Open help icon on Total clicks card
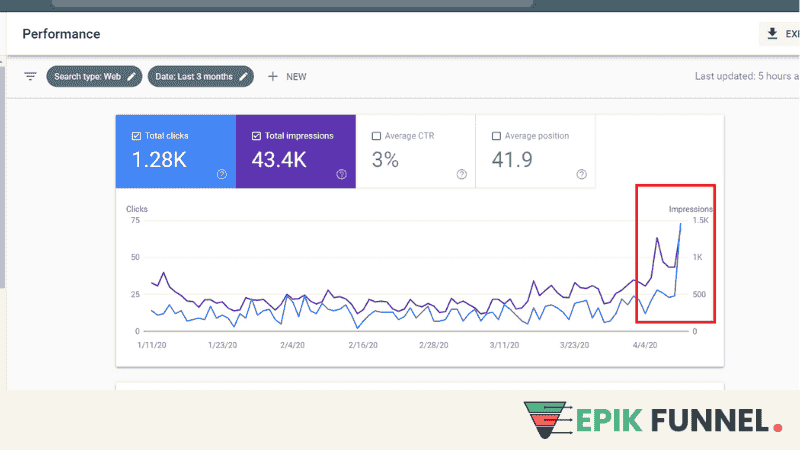 [x=221, y=174]
